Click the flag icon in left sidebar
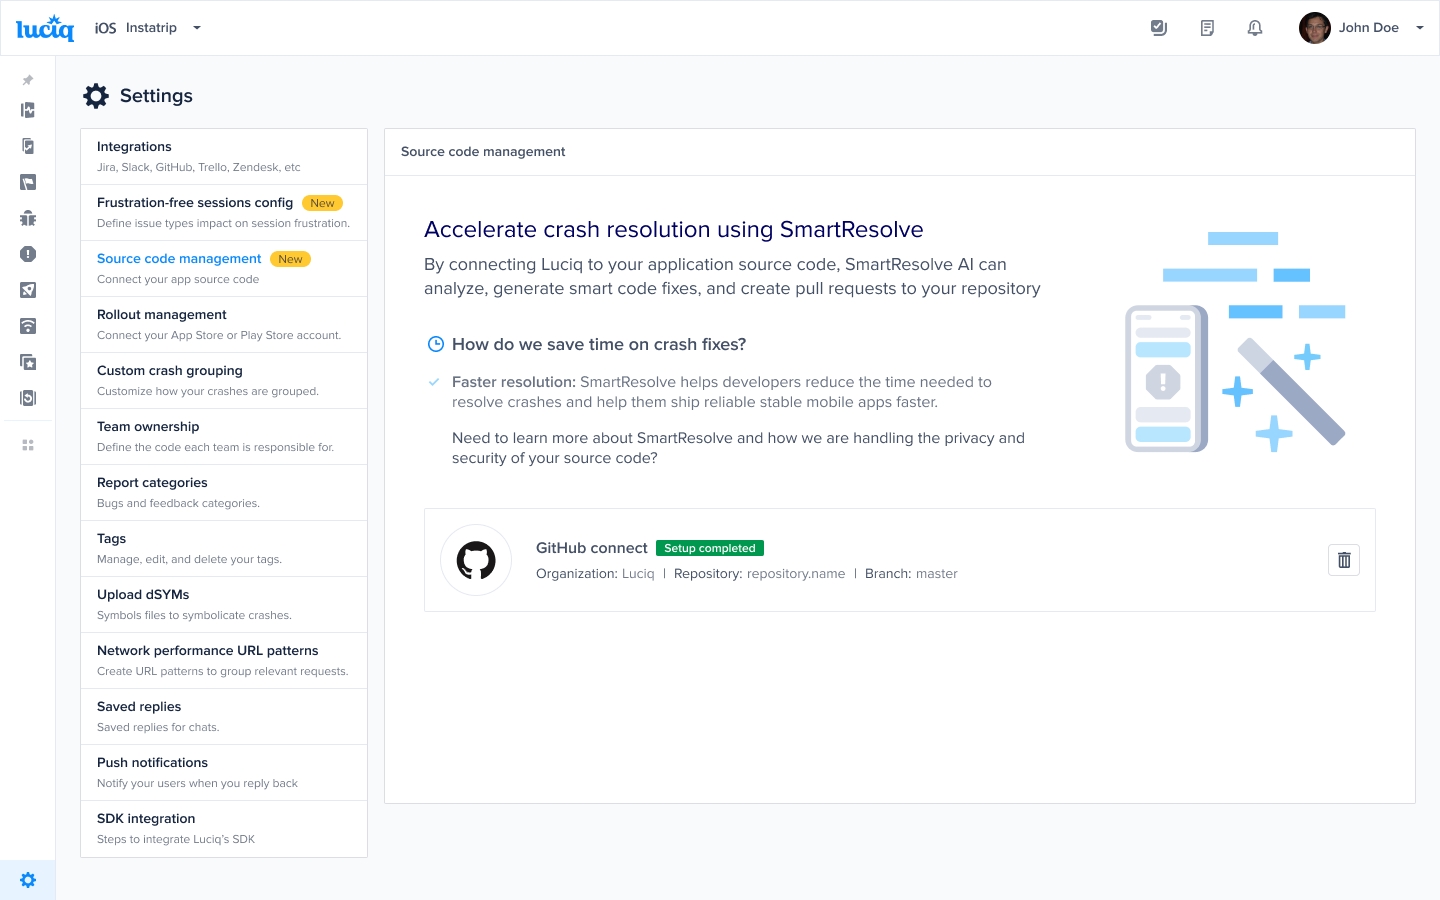1440x900 pixels. coord(28,182)
